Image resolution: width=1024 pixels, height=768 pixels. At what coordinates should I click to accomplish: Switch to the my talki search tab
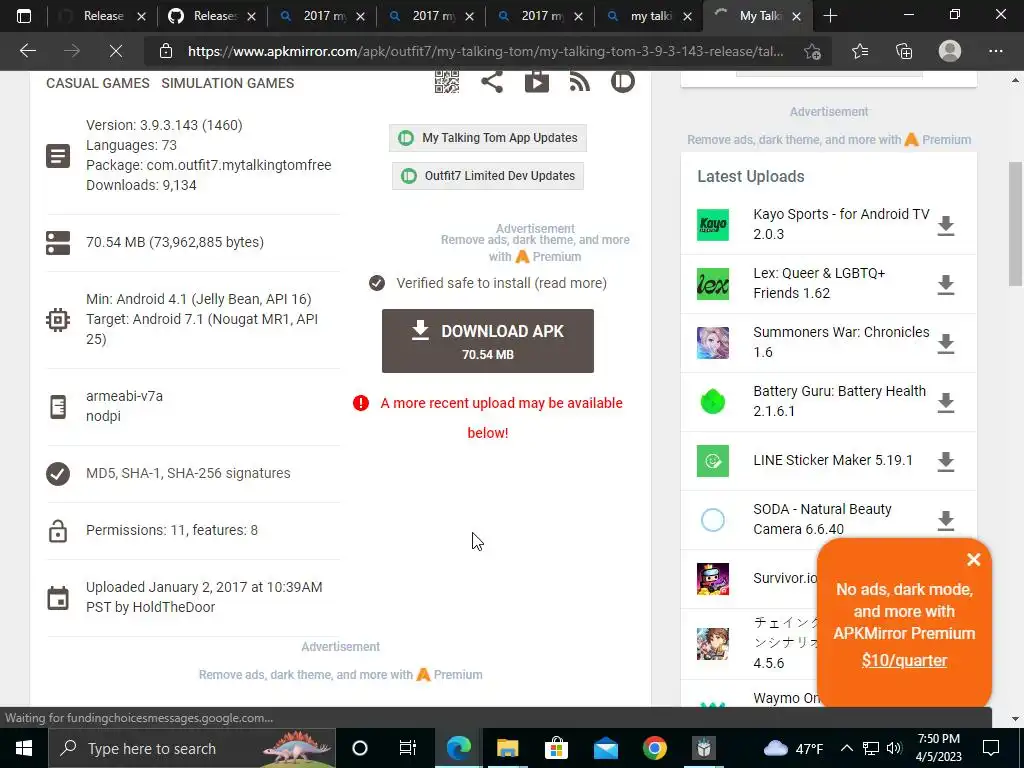click(x=649, y=16)
